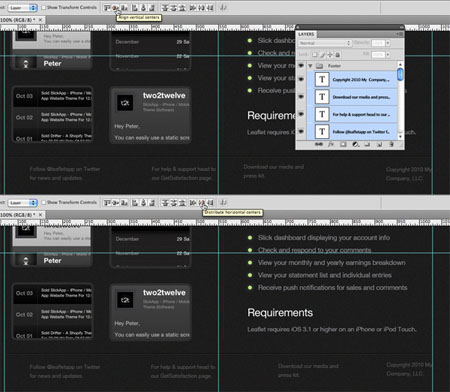Open the Layer auto-select dropdown in the top options bar
The width and height of the screenshot is (450, 392).
[x=22, y=7]
